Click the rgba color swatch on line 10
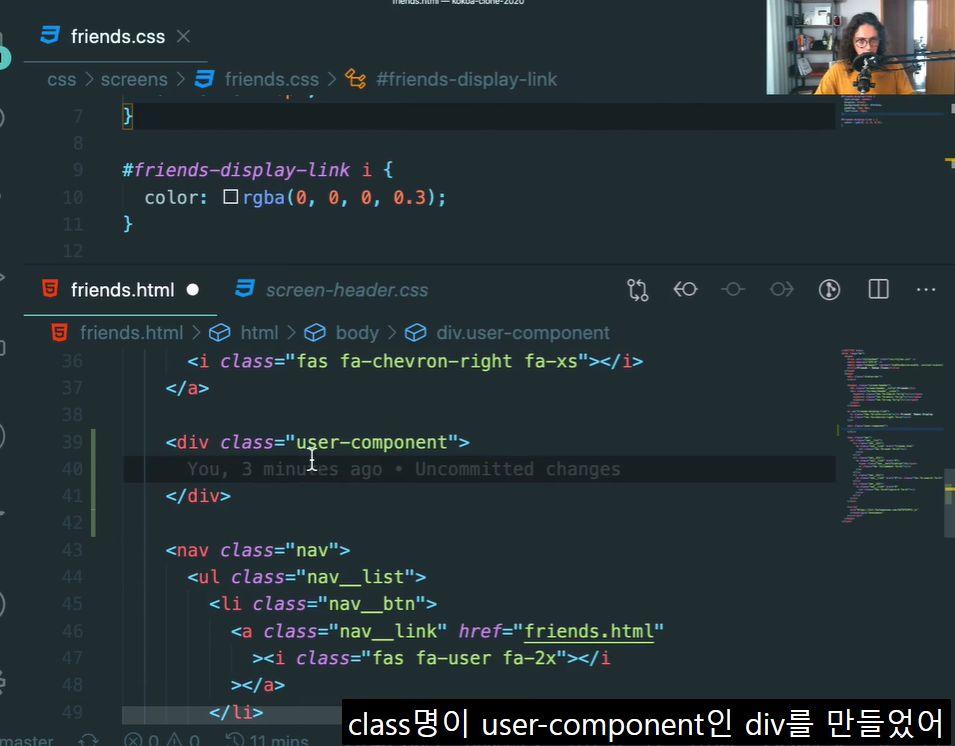 (x=230, y=197)
